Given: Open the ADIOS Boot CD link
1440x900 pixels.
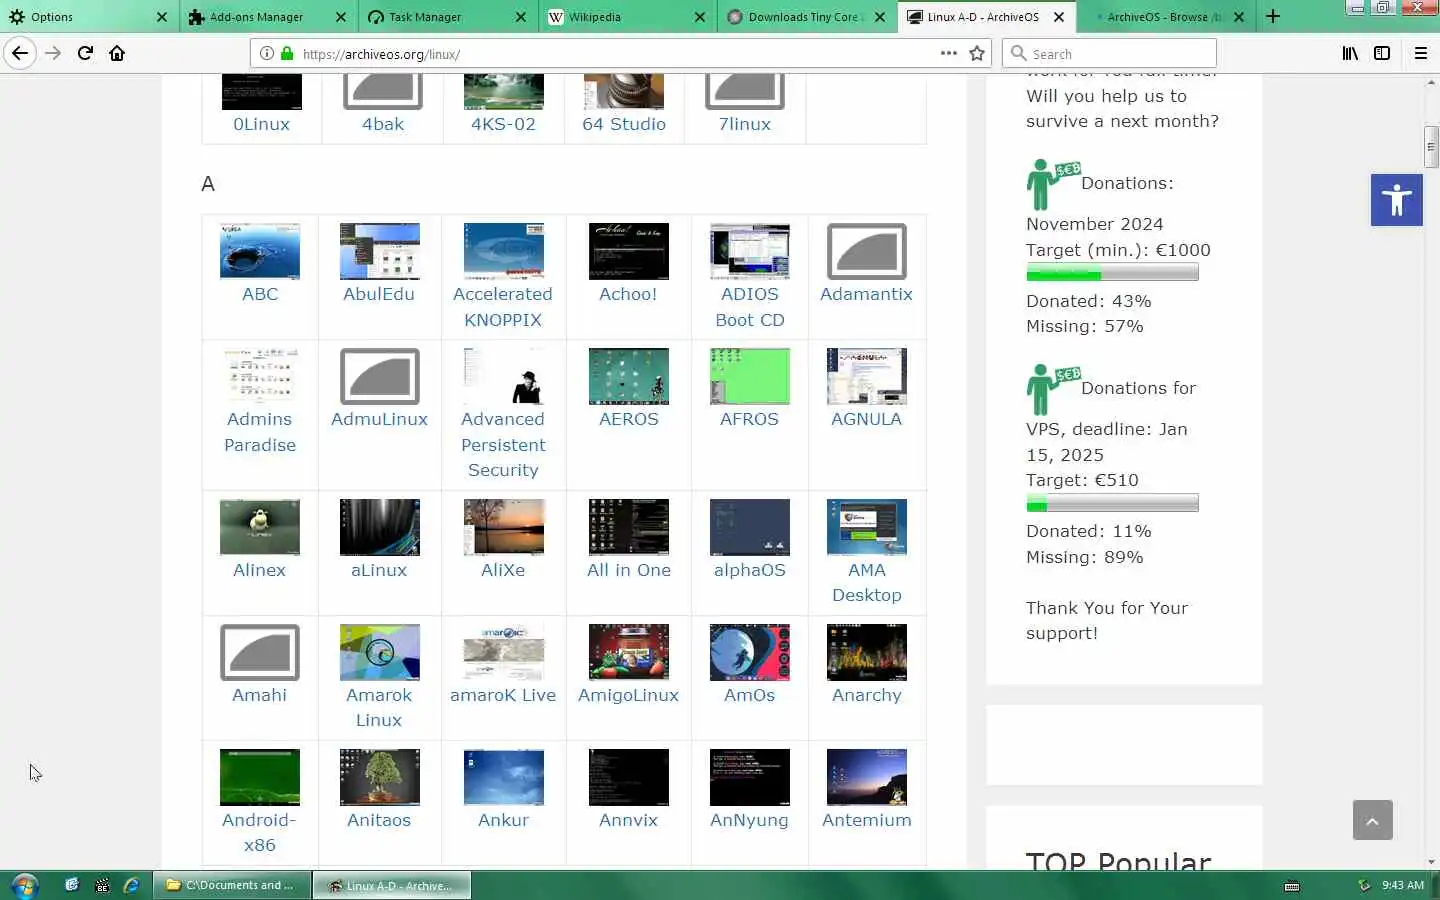Looking at the screenshot, I should (x=750, y=307).
